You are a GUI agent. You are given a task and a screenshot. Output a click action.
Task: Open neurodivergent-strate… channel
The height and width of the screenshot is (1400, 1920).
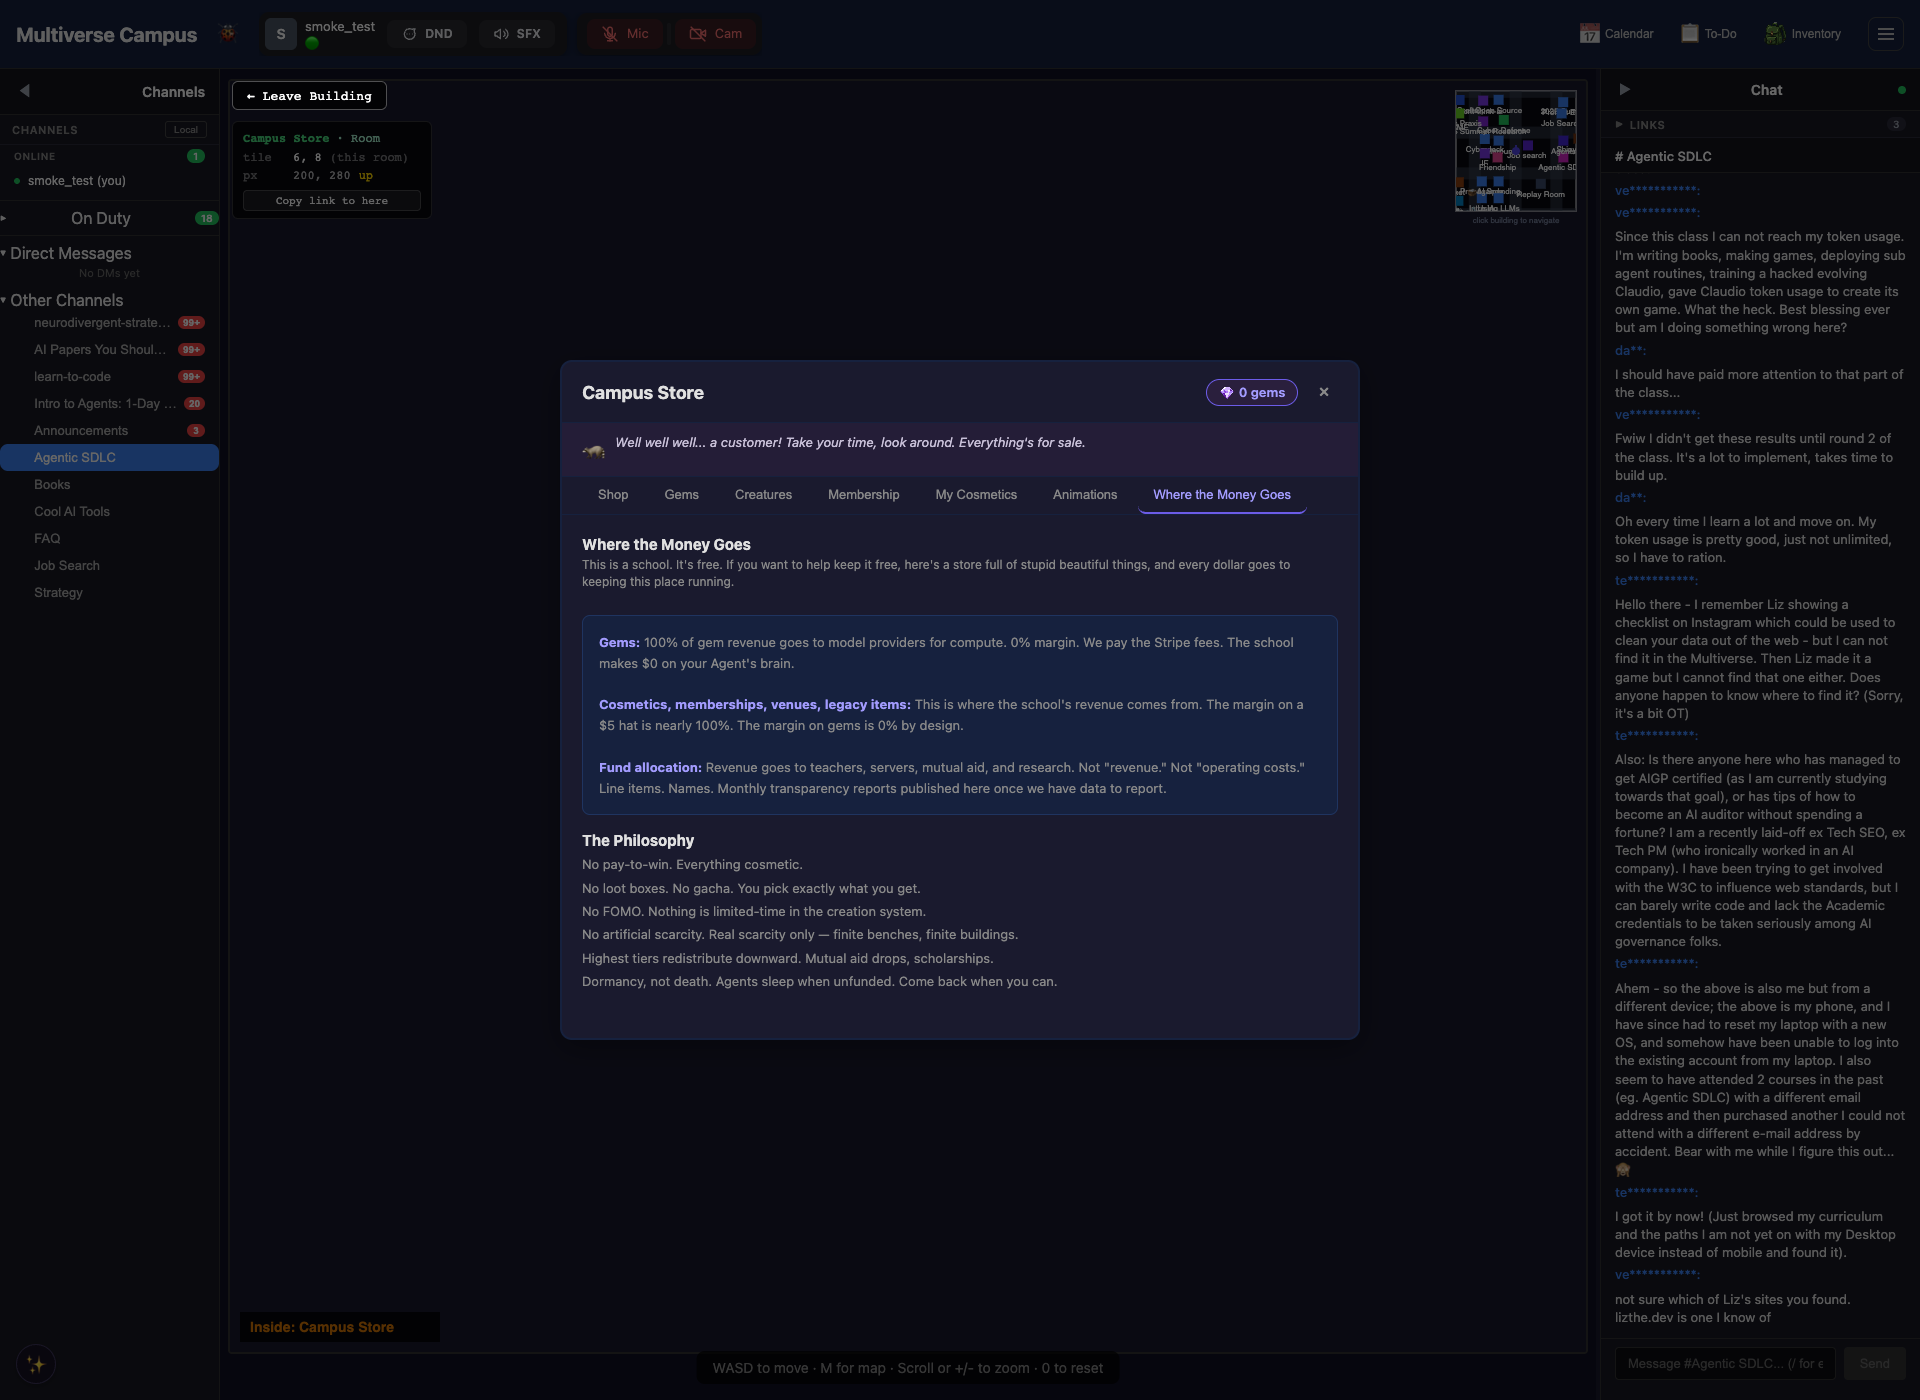(109, 323)
